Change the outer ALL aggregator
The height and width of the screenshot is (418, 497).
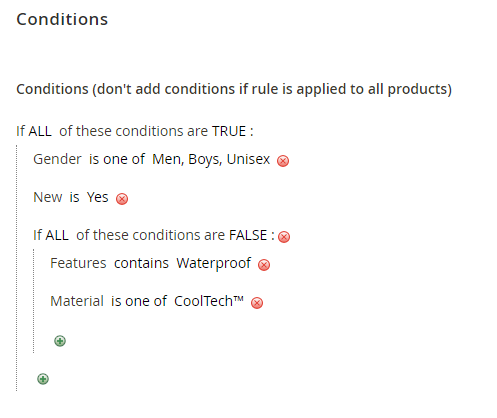click(40, 131)
